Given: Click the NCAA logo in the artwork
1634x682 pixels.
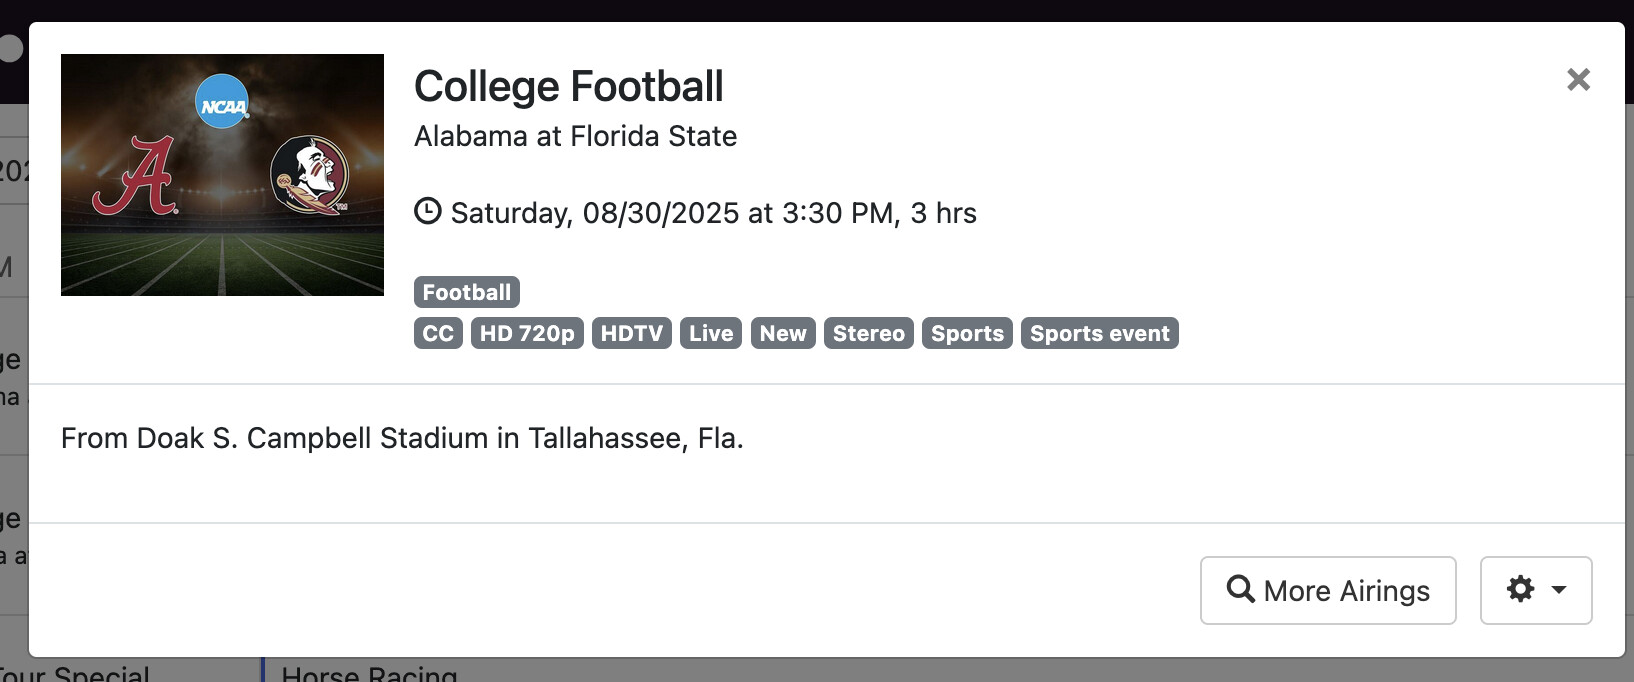Looking at the screenshot, I should pos(222,102).
